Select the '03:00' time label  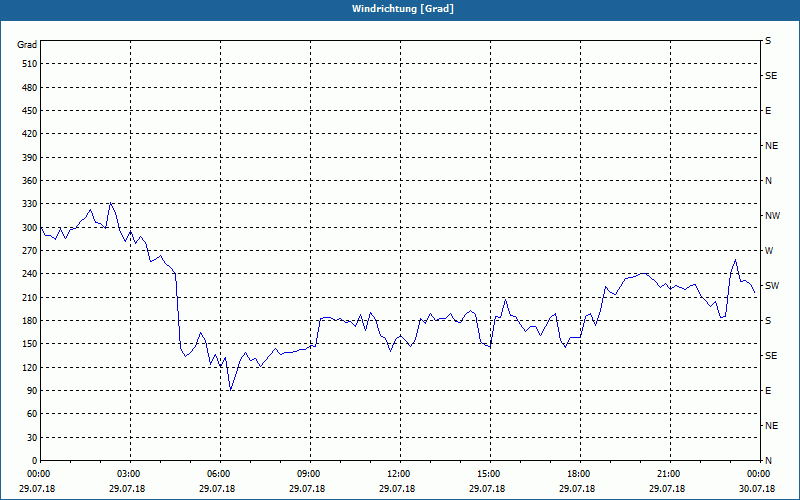(127, 474)
